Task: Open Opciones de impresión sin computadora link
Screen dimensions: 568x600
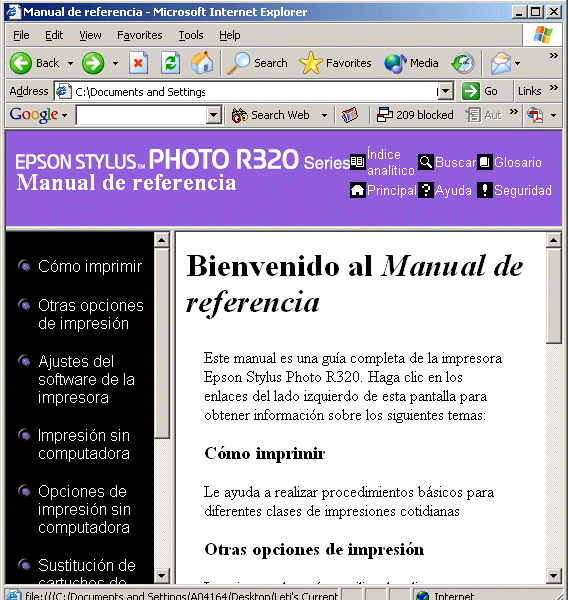Action: tap(84, 509)
